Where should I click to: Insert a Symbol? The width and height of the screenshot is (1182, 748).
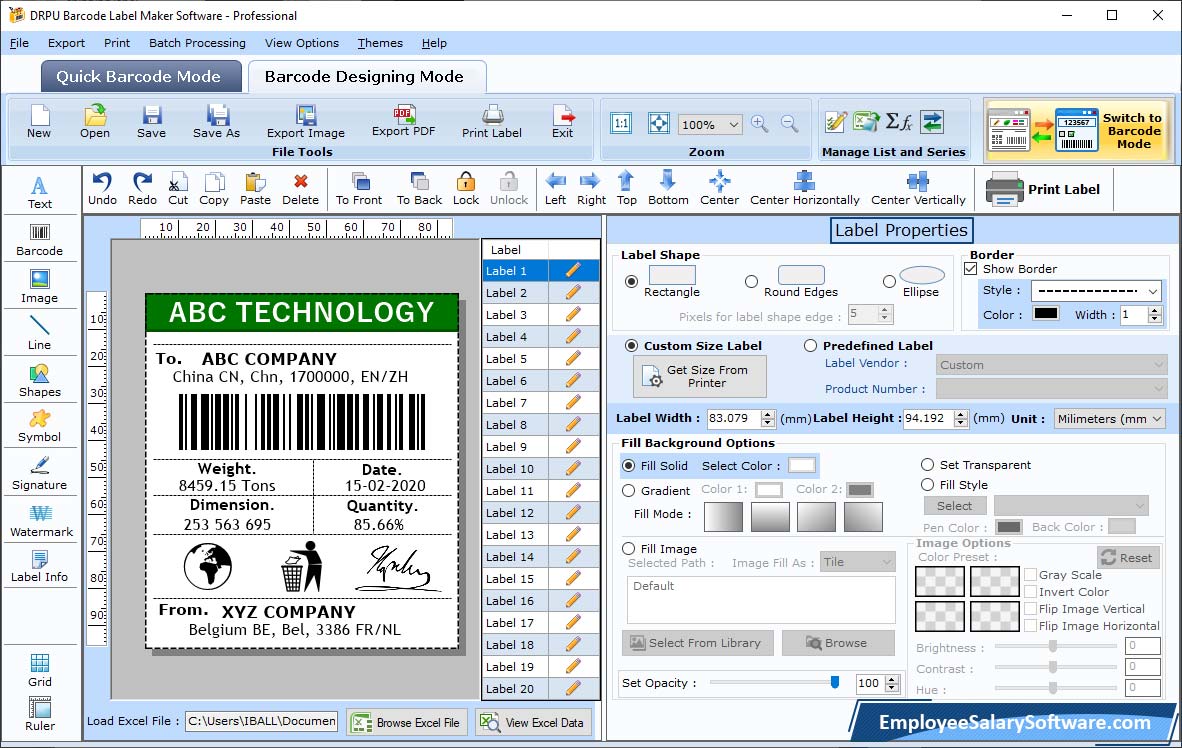click(x=40, y=426)
